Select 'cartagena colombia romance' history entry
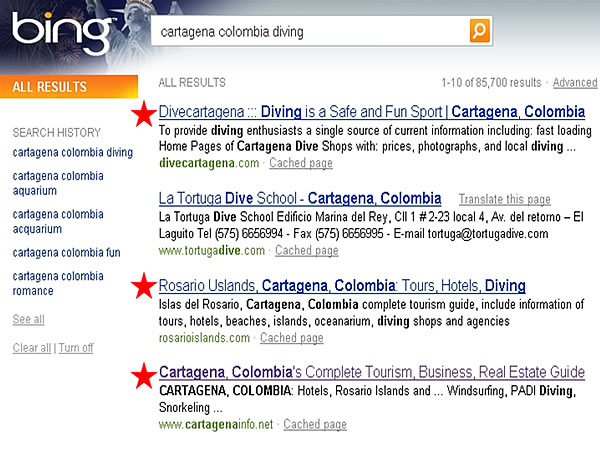 click(x=57, y=283)
